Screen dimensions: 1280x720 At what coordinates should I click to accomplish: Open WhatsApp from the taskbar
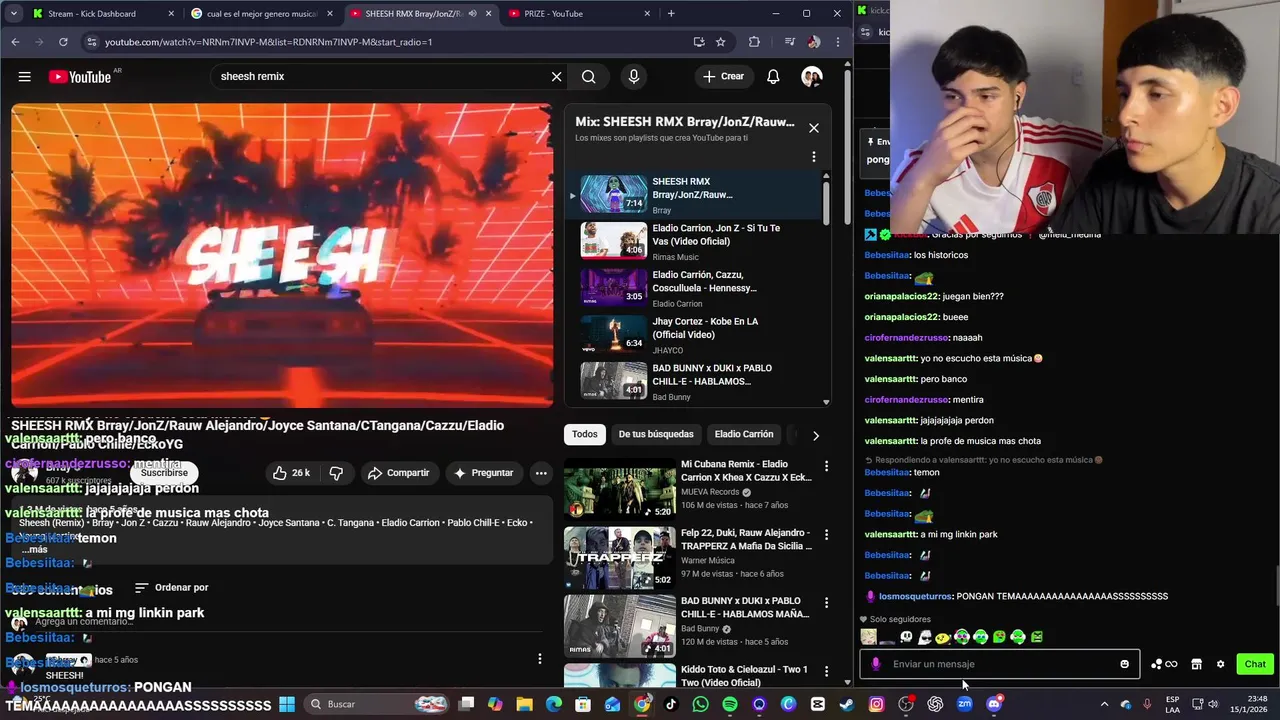pos(700,704)
